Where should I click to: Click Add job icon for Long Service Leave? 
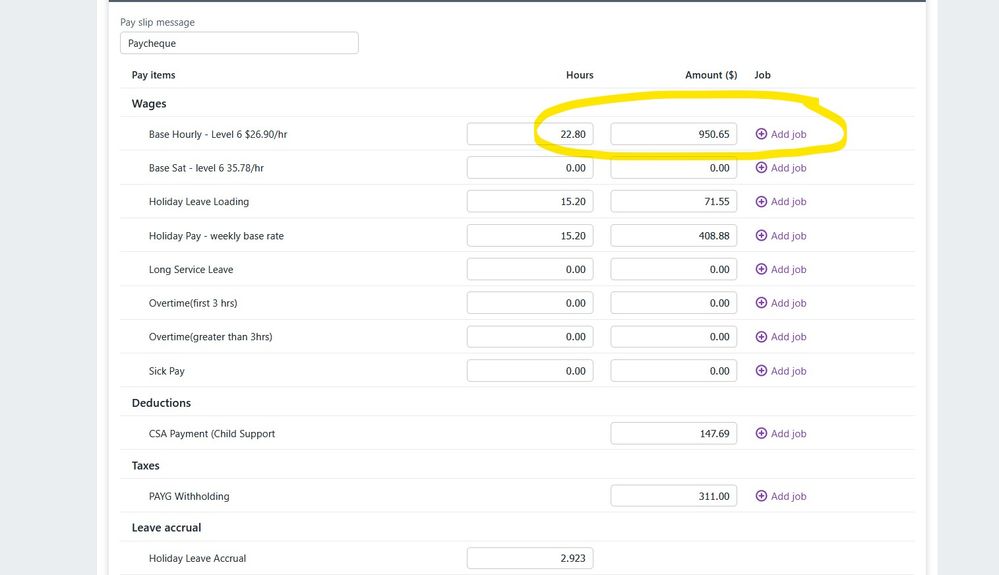pos(761,270)
